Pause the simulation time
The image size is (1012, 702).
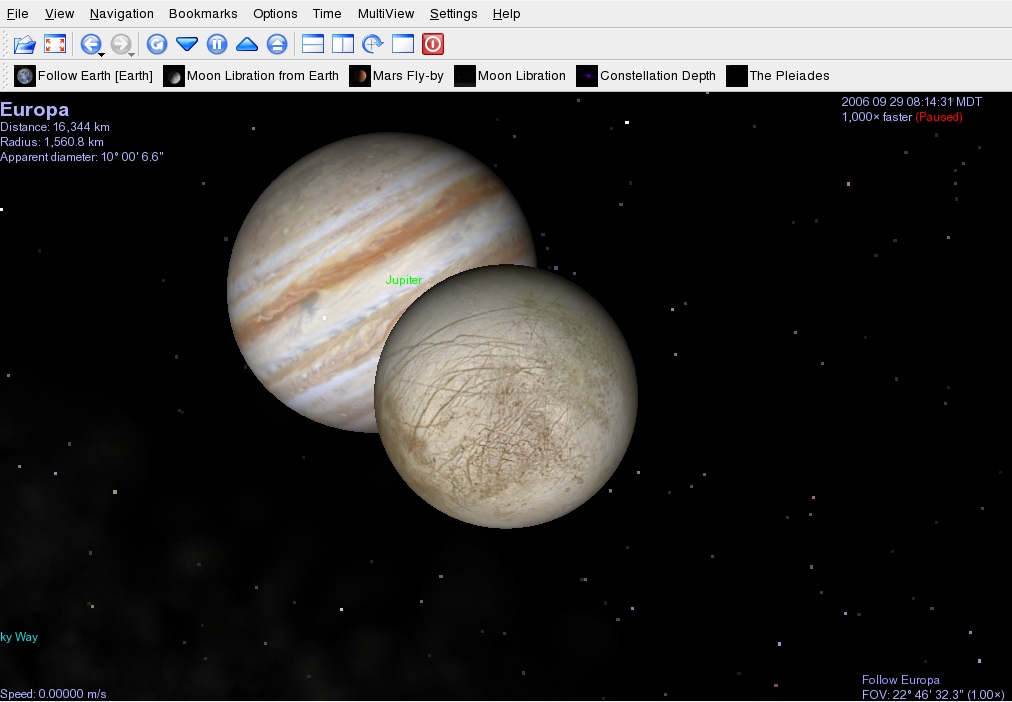click(x=217, y=44)
